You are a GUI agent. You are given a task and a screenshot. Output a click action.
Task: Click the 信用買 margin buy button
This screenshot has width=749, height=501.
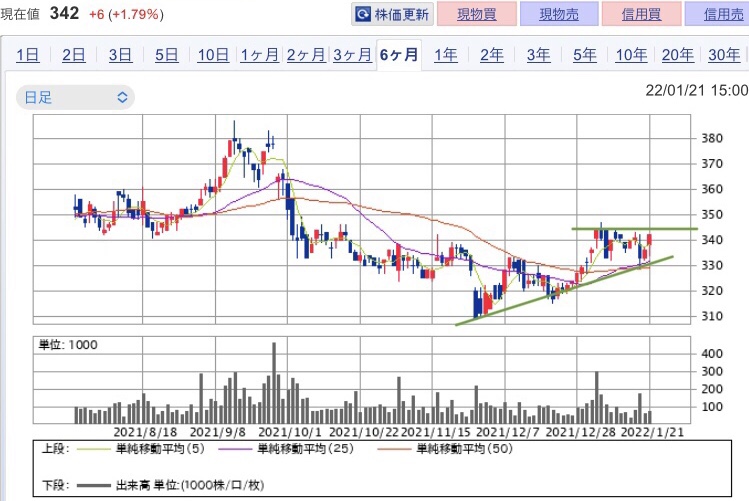(x=641, y=15)
